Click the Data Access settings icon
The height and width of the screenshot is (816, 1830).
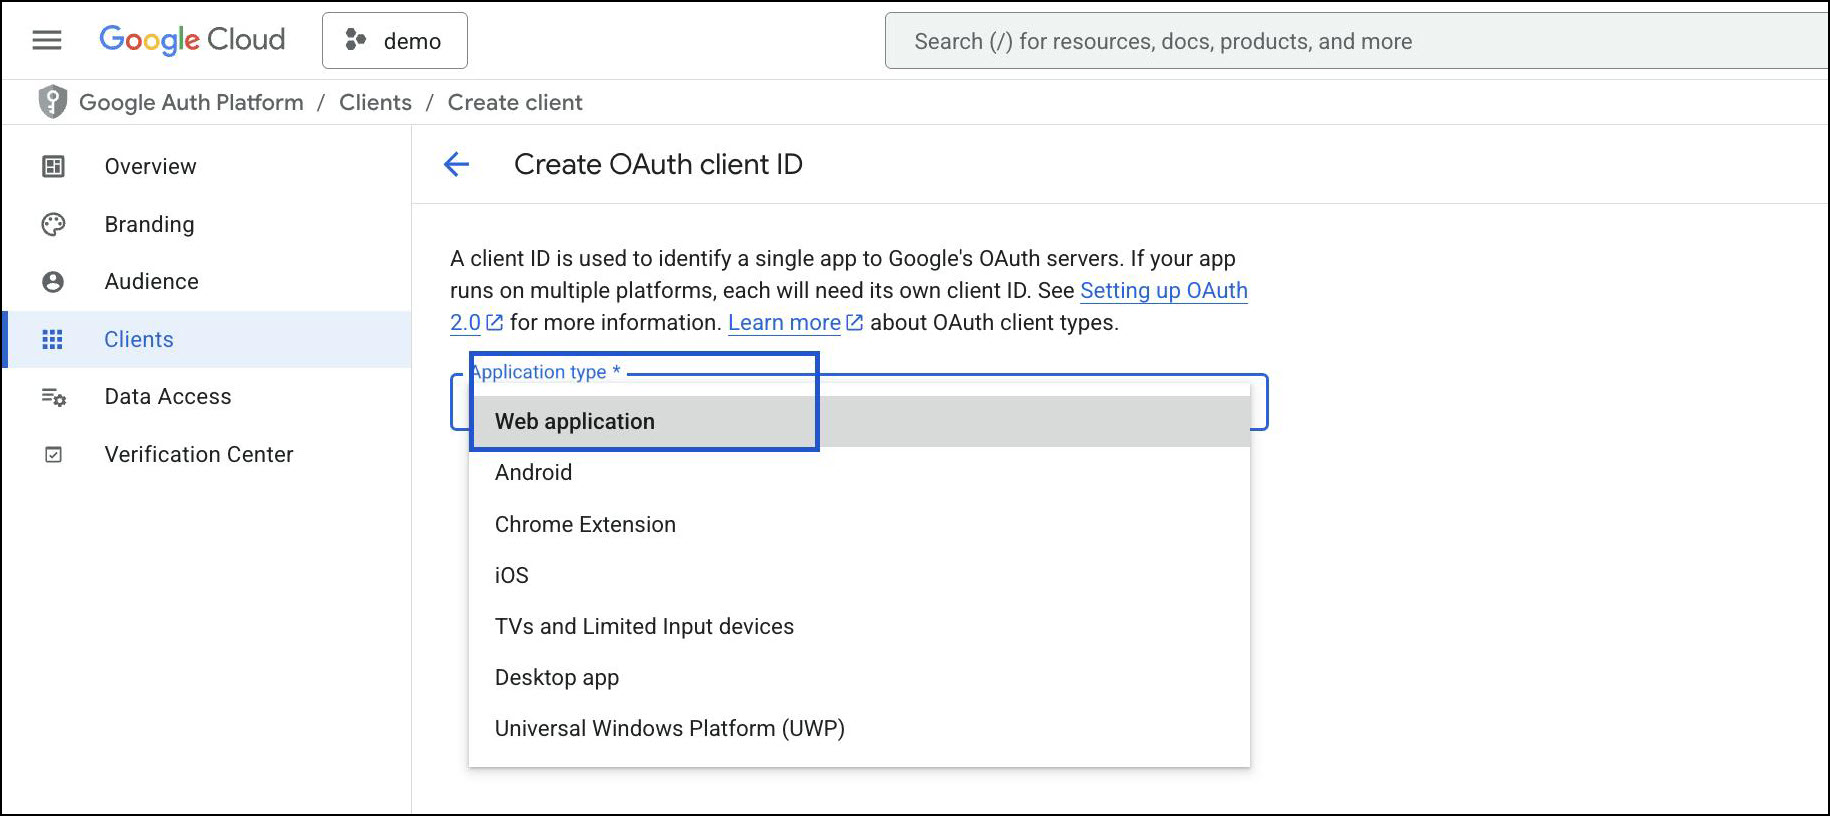[x=53, y=397]
